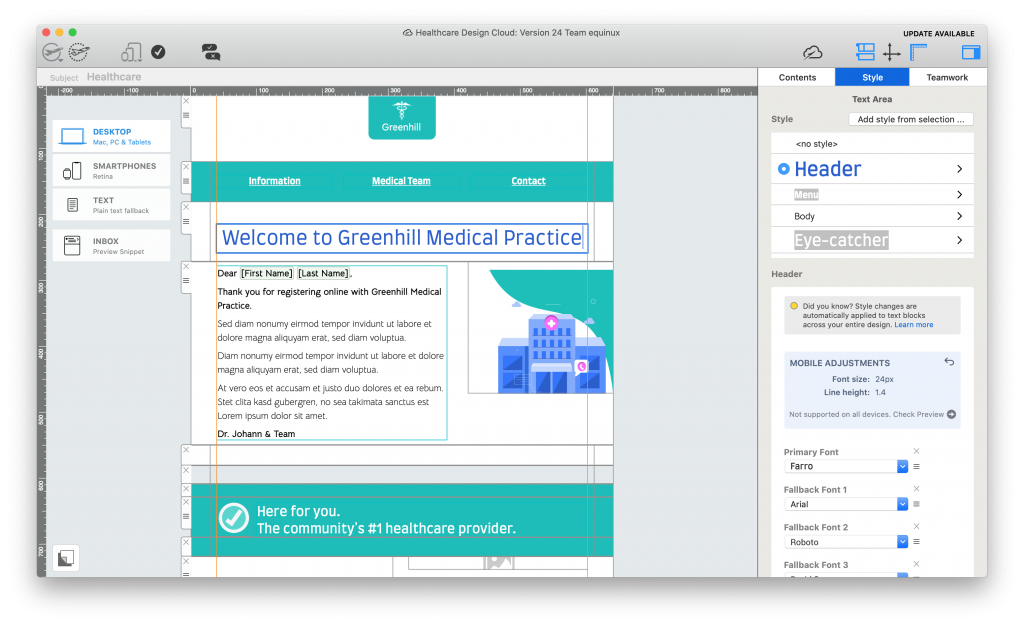Click the Greenhill logo block
The width and height of the screenshot is (1024, 626).
(x=402, y=117)
